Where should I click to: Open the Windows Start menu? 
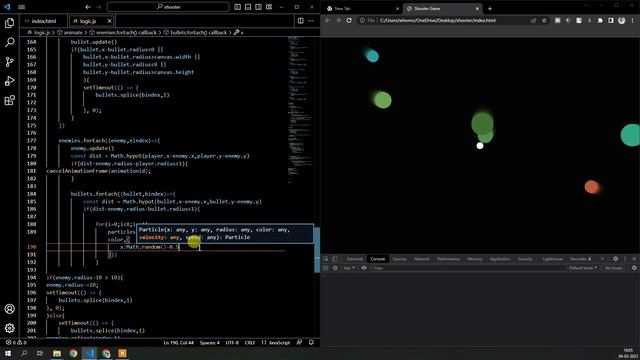tap(7, 353)
